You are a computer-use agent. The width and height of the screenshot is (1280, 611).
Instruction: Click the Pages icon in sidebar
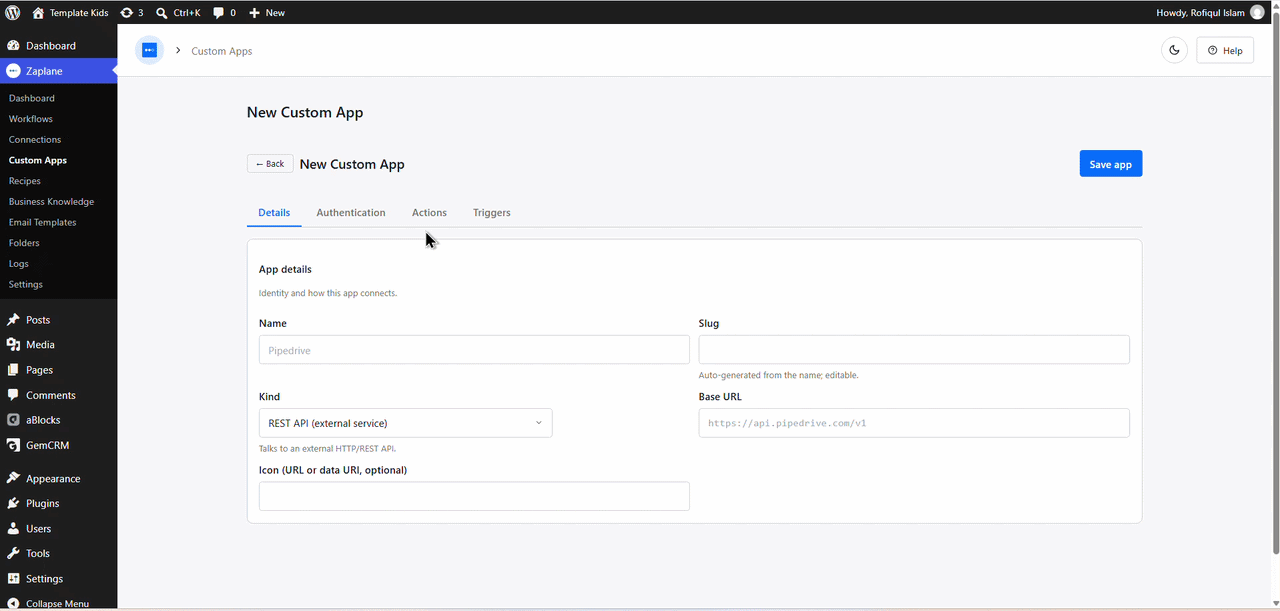pos(13,370)
